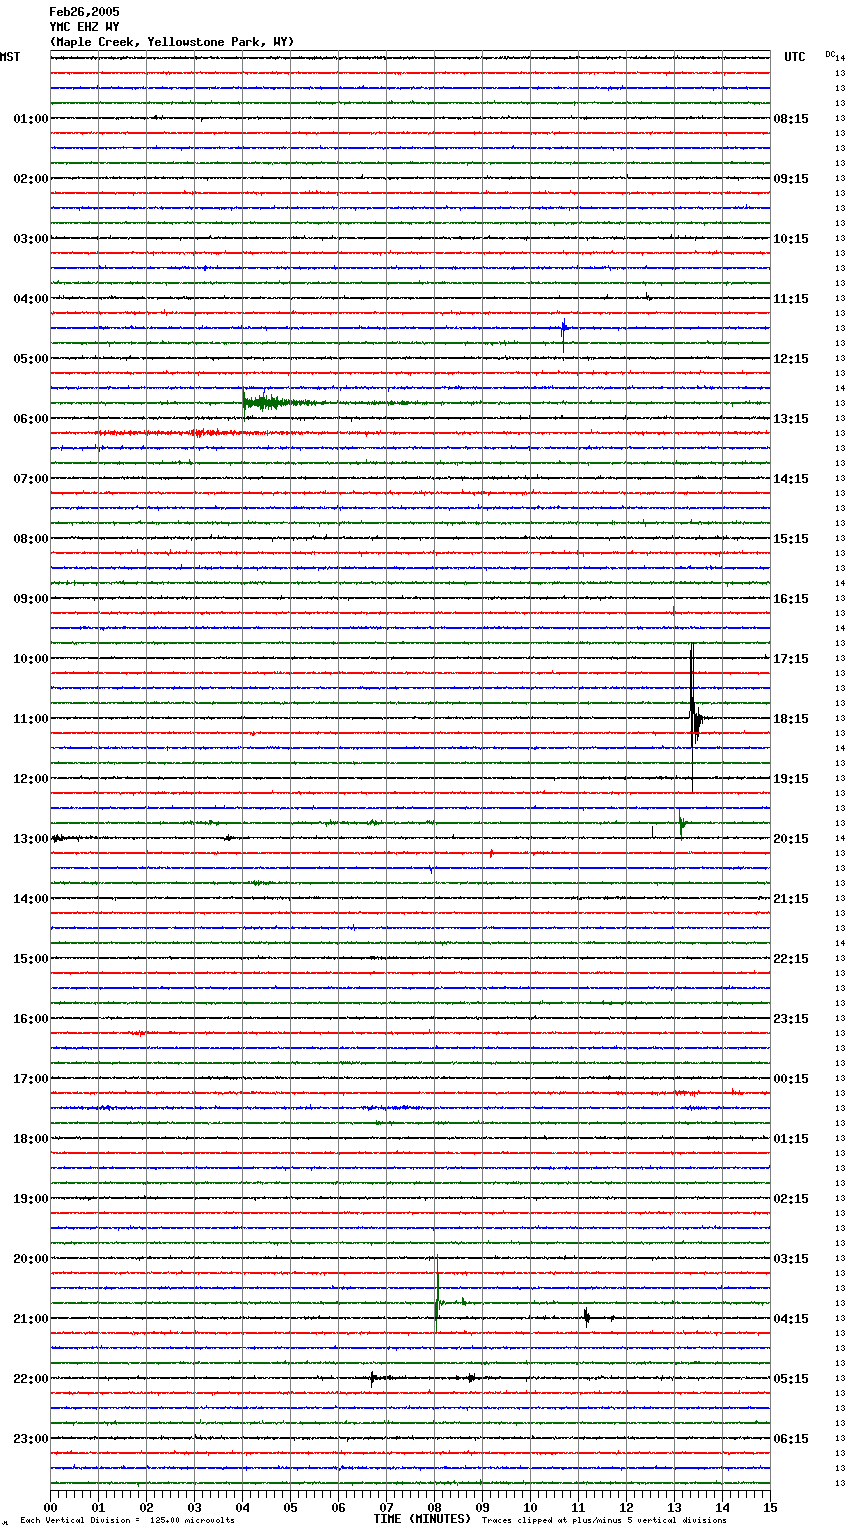This screenshot has height=1534, width=850.
Task: Click the date header Feb26,2005
Action: tap(84, 12)
